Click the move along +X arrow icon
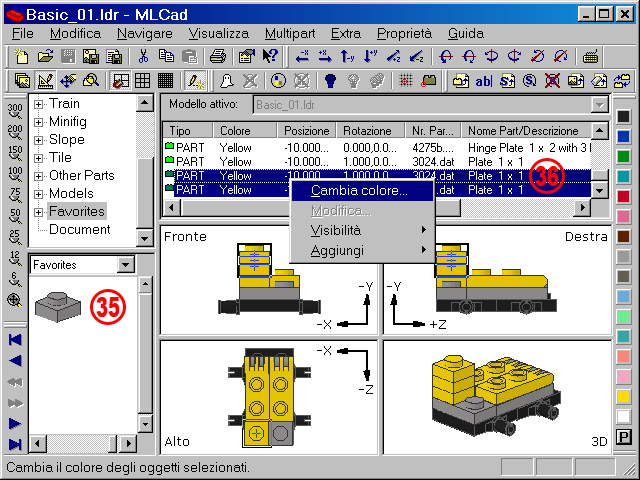The height and width of the screenshot is (480, 640). pos(325,56)
